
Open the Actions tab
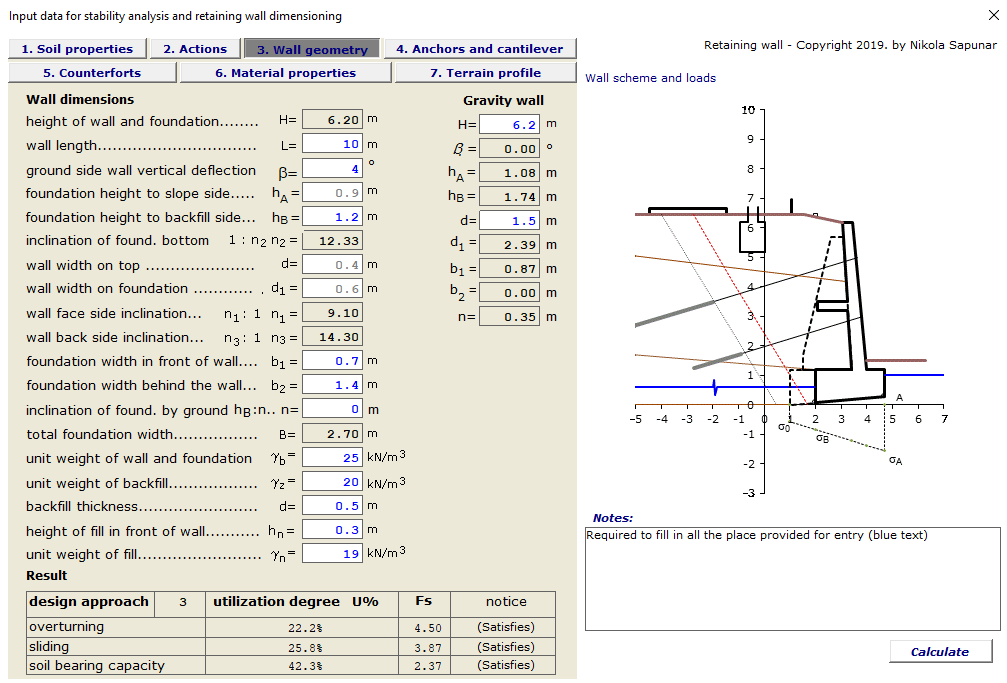(194, 48)
